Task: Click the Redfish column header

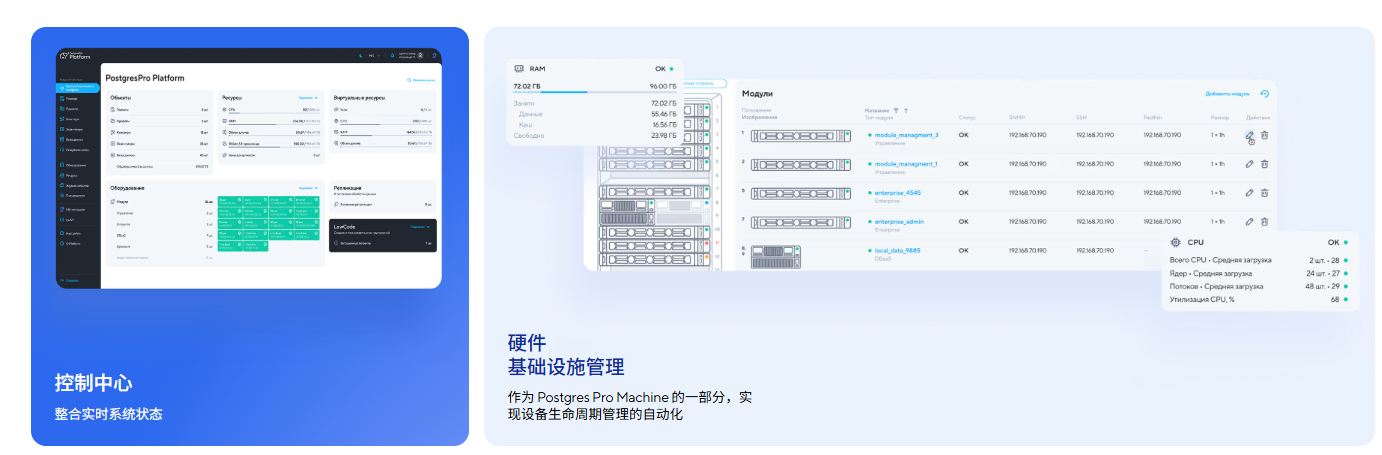Action: point(1152,118)
